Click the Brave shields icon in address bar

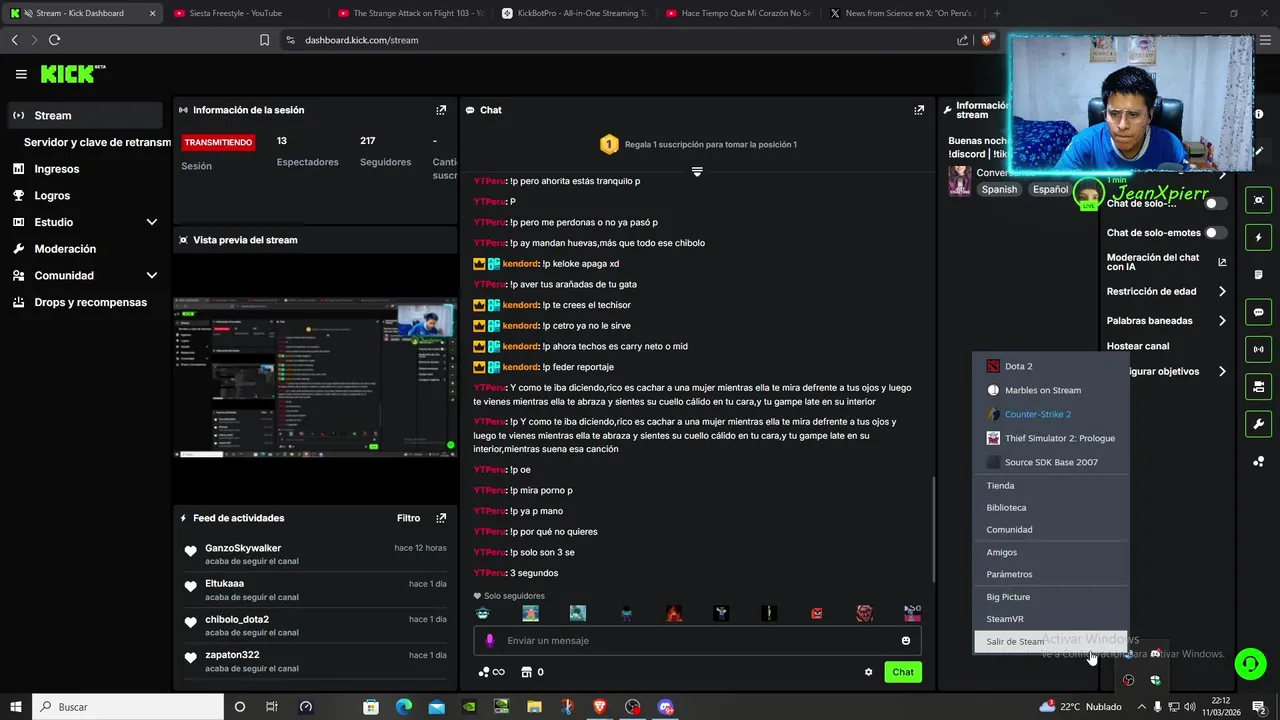[x=988, y=40]
